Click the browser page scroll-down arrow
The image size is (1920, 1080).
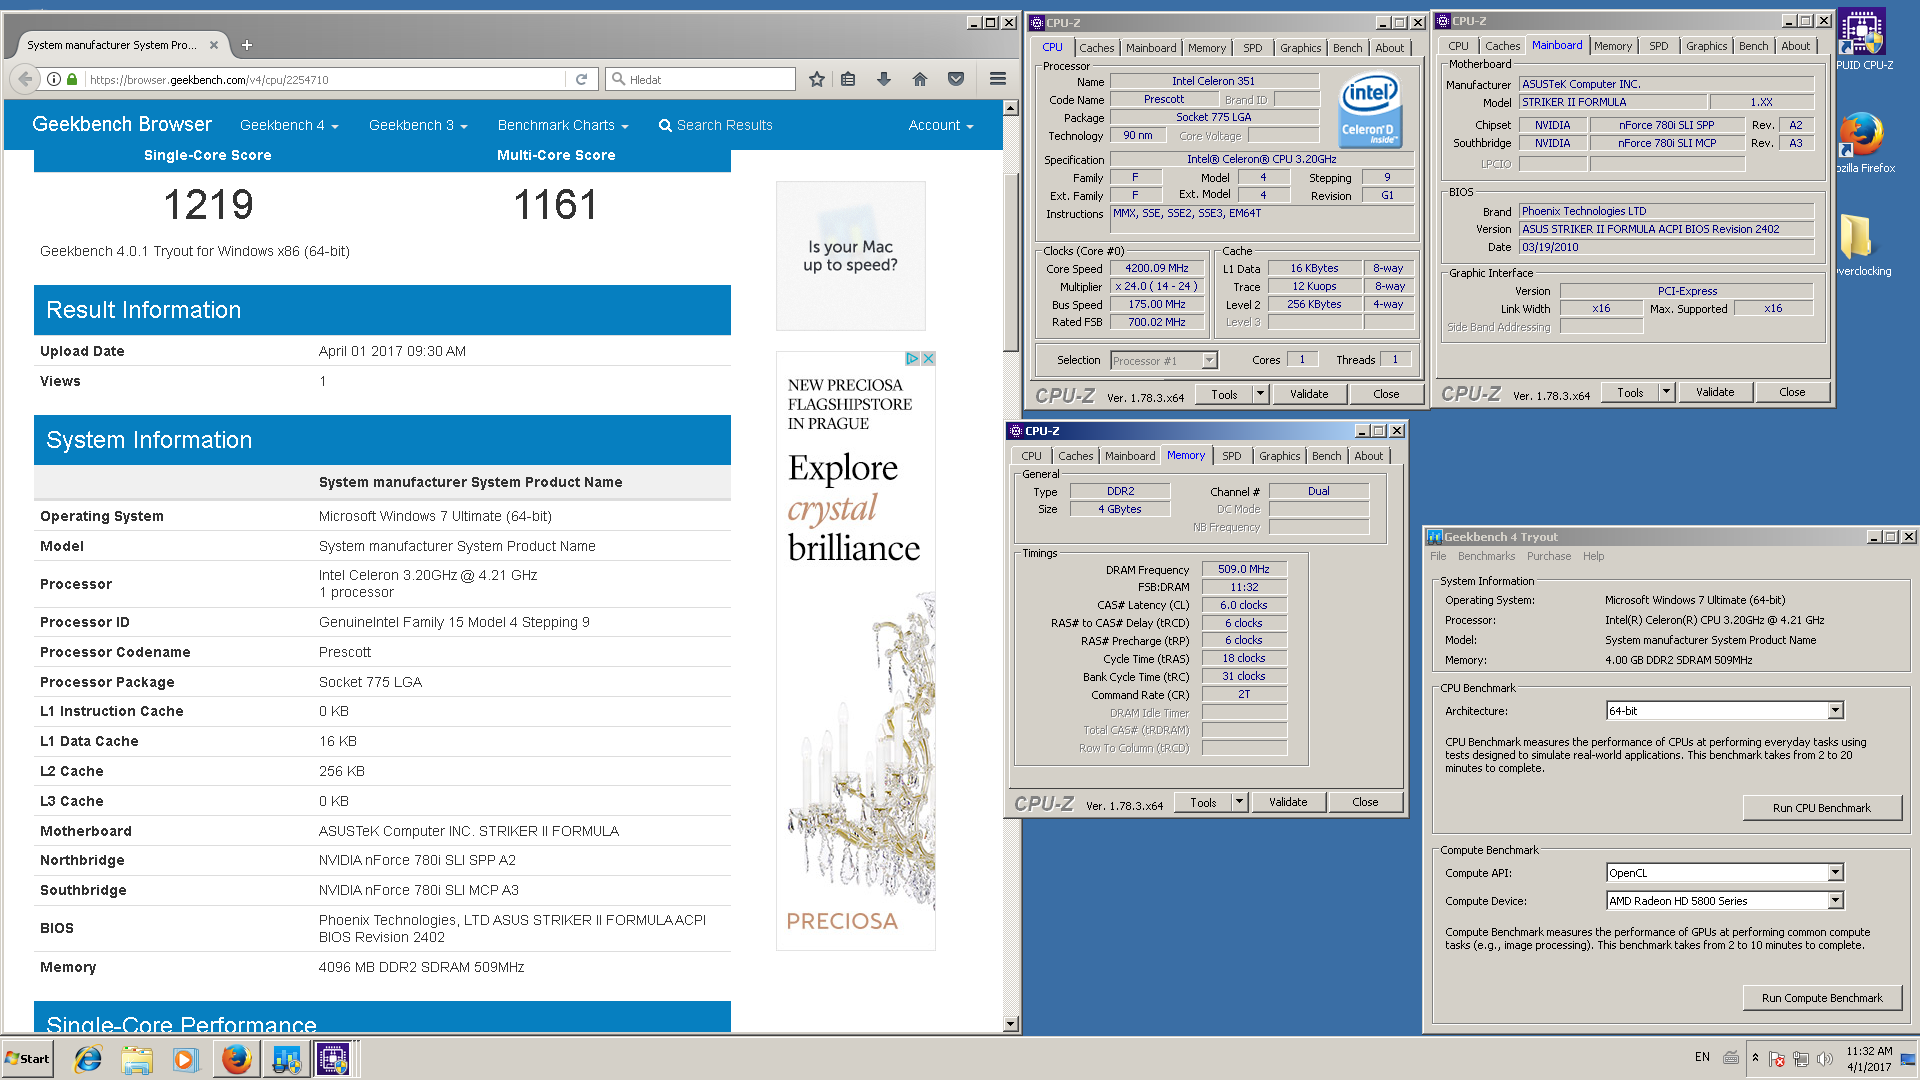click(1010, 1024)
